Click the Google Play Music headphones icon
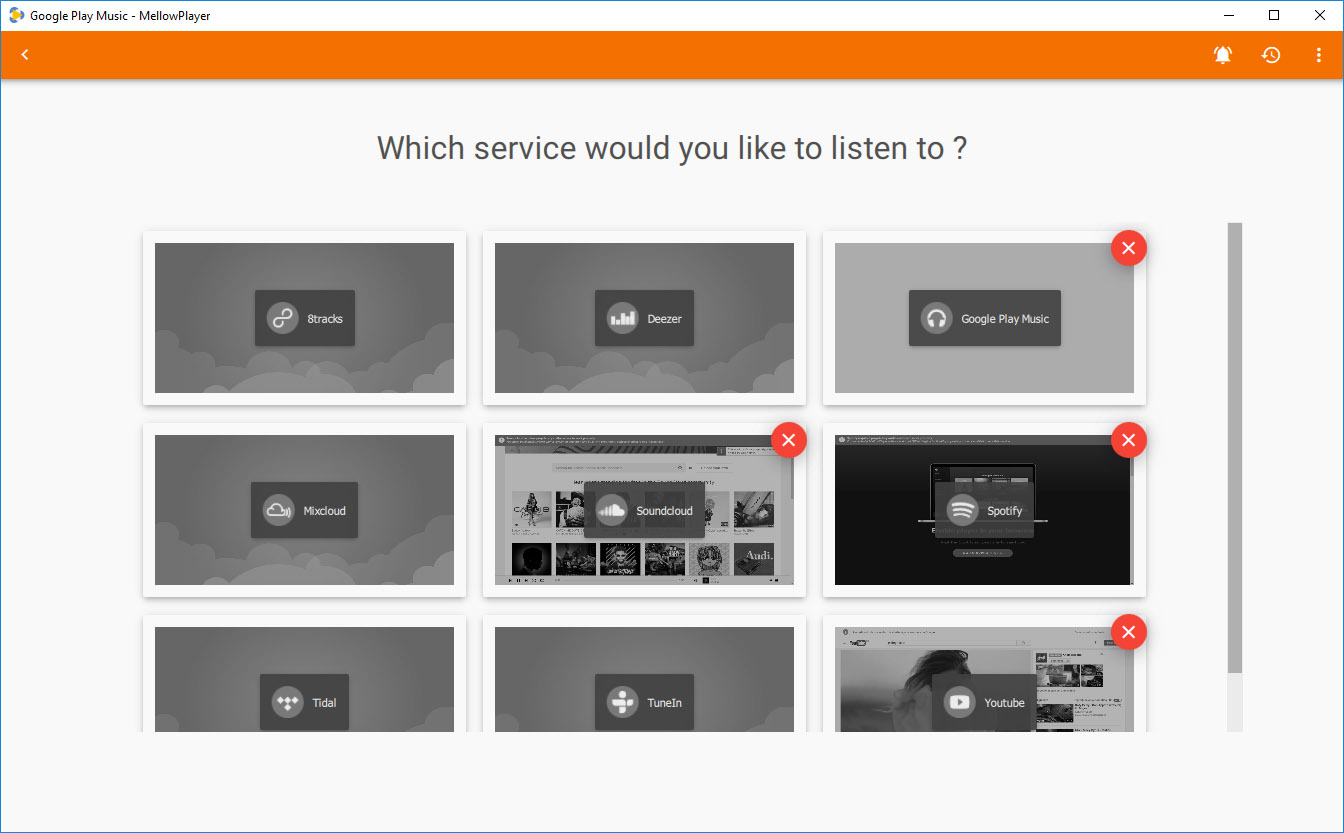 936,319
